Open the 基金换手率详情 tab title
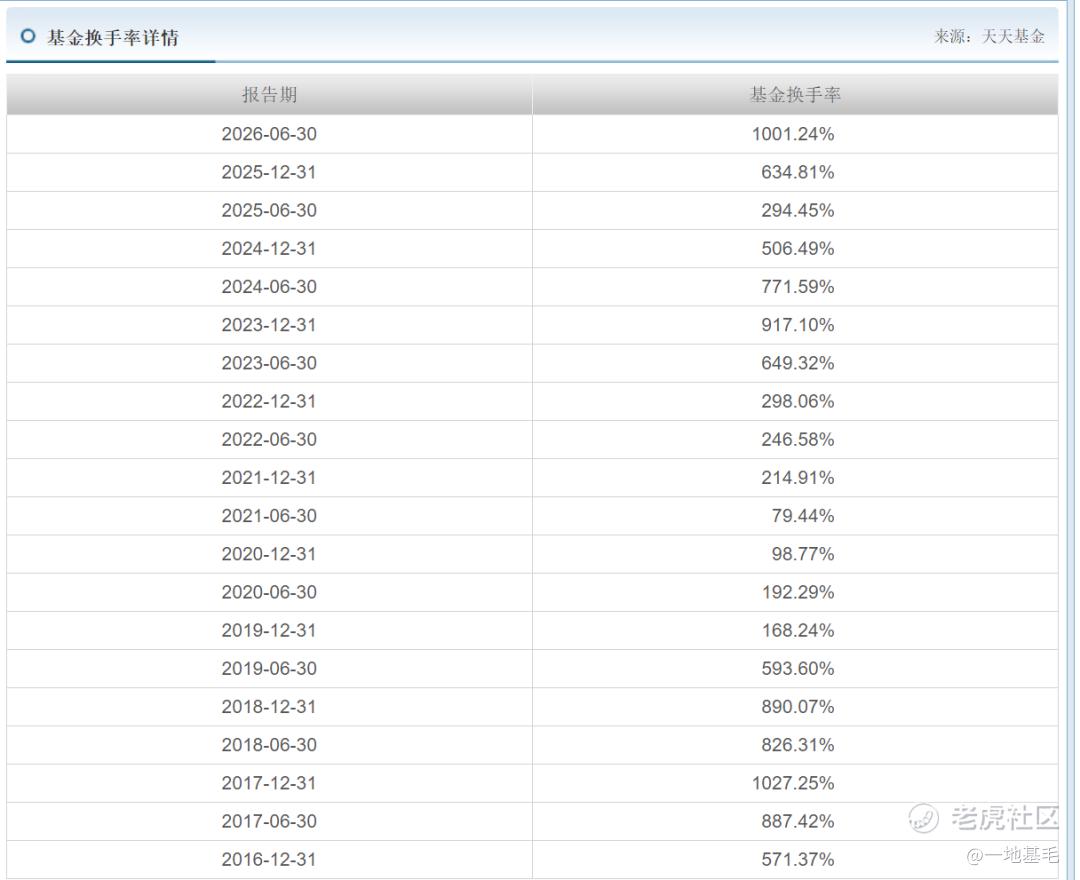The height and width of the screenshot is (880, 1080). (113, 37)
